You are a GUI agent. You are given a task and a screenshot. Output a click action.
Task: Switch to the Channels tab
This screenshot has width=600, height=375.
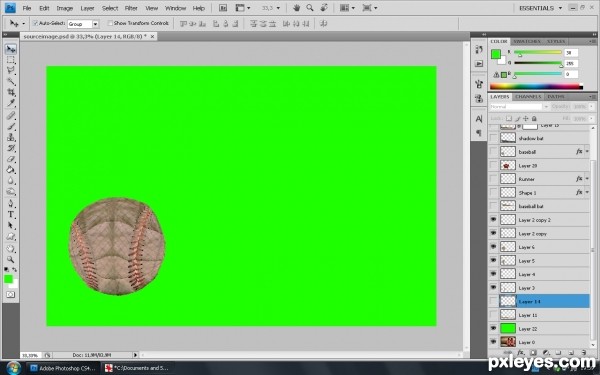528,97
